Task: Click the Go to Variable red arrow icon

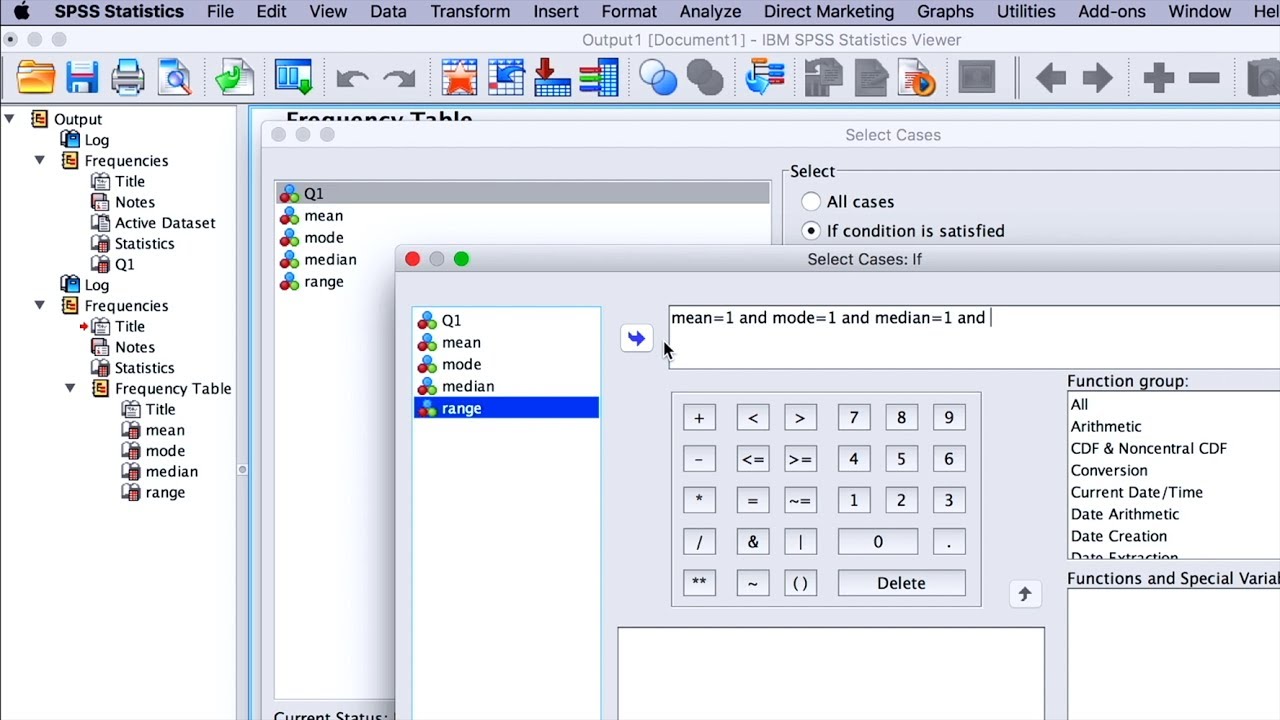Action: 552,78
